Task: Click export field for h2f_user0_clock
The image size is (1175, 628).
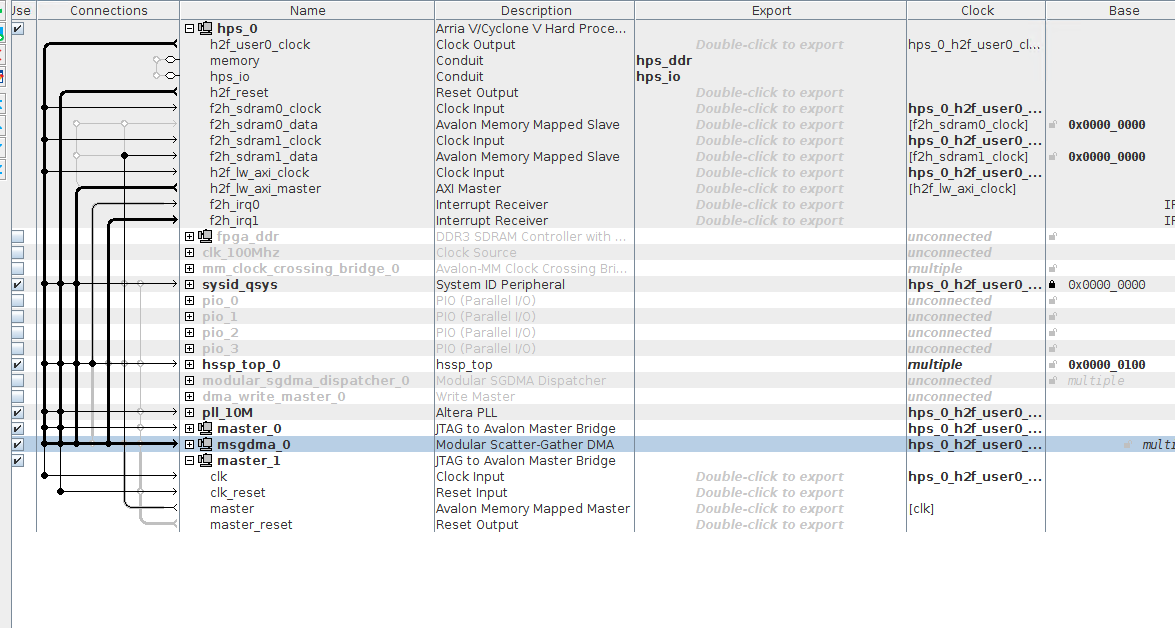Action: pyautogui.click(x=769, y=45)
